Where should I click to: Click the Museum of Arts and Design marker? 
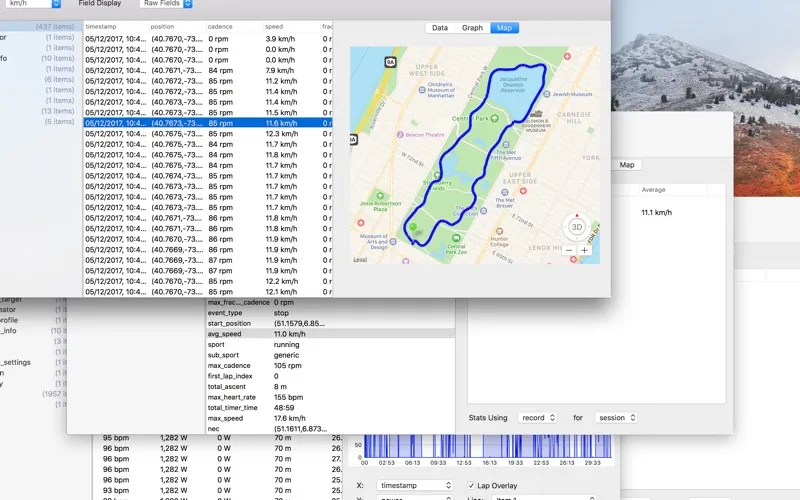pos(393,242)
